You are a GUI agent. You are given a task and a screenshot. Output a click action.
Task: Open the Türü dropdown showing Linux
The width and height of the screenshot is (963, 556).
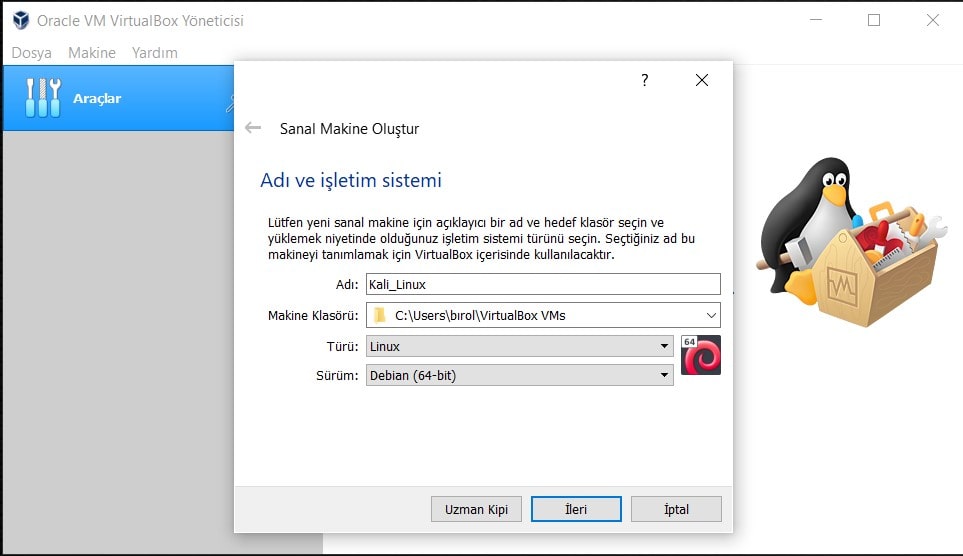(x=520, y=346)
